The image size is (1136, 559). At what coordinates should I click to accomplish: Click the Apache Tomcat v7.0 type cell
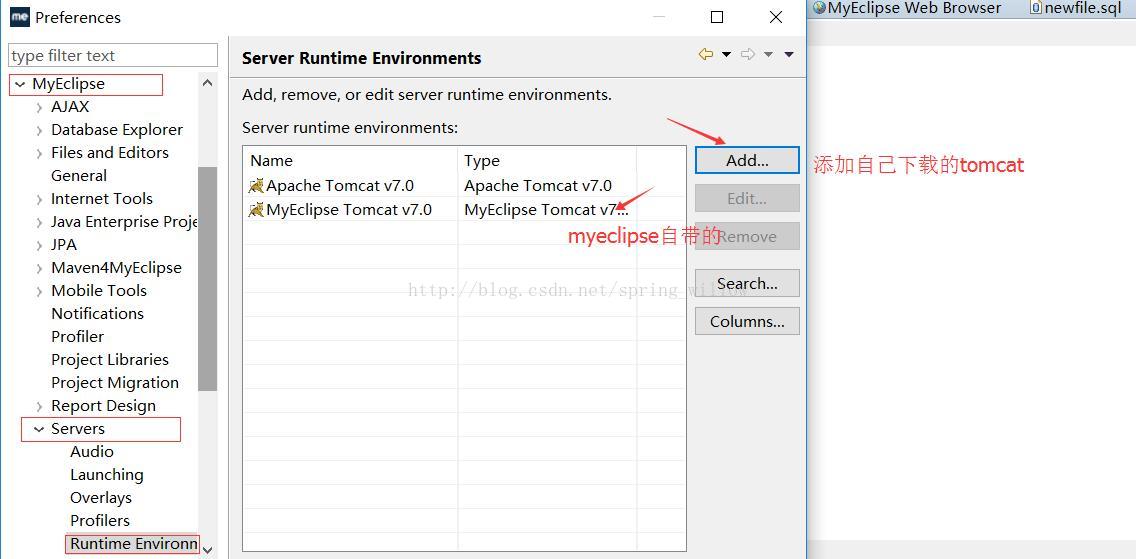(538, 186)
